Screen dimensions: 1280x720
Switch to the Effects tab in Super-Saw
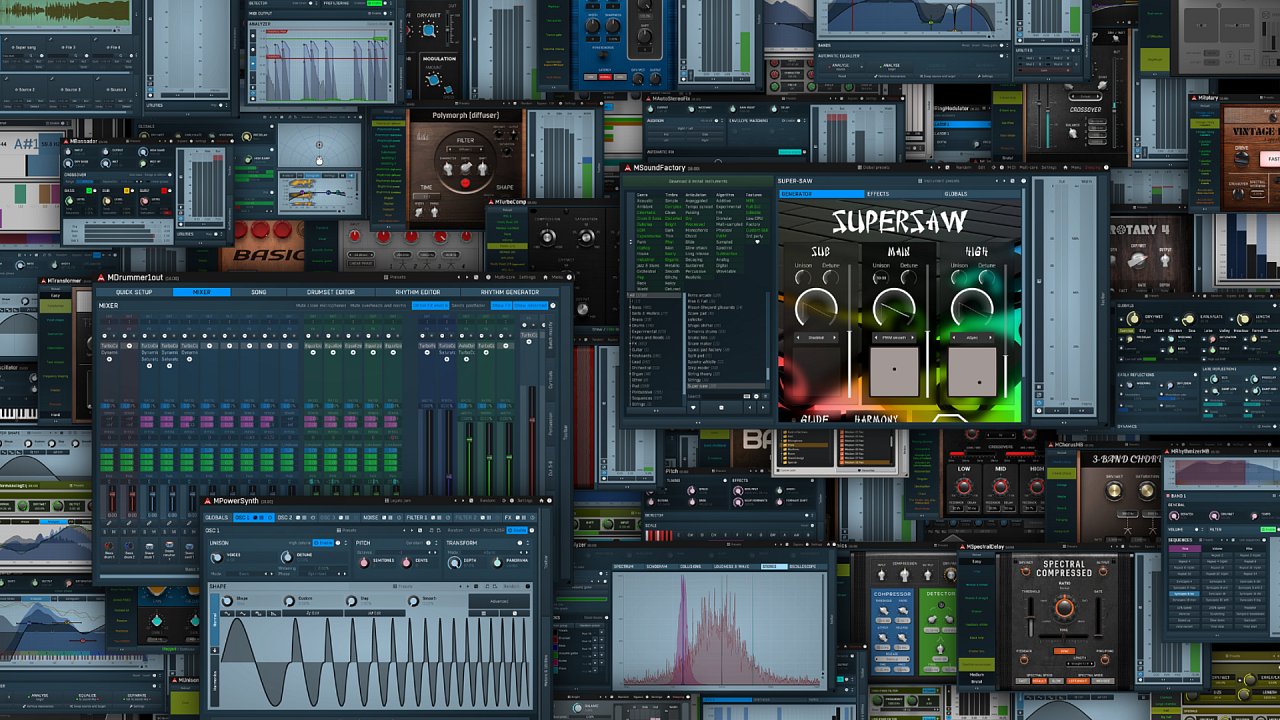[877, 194]
